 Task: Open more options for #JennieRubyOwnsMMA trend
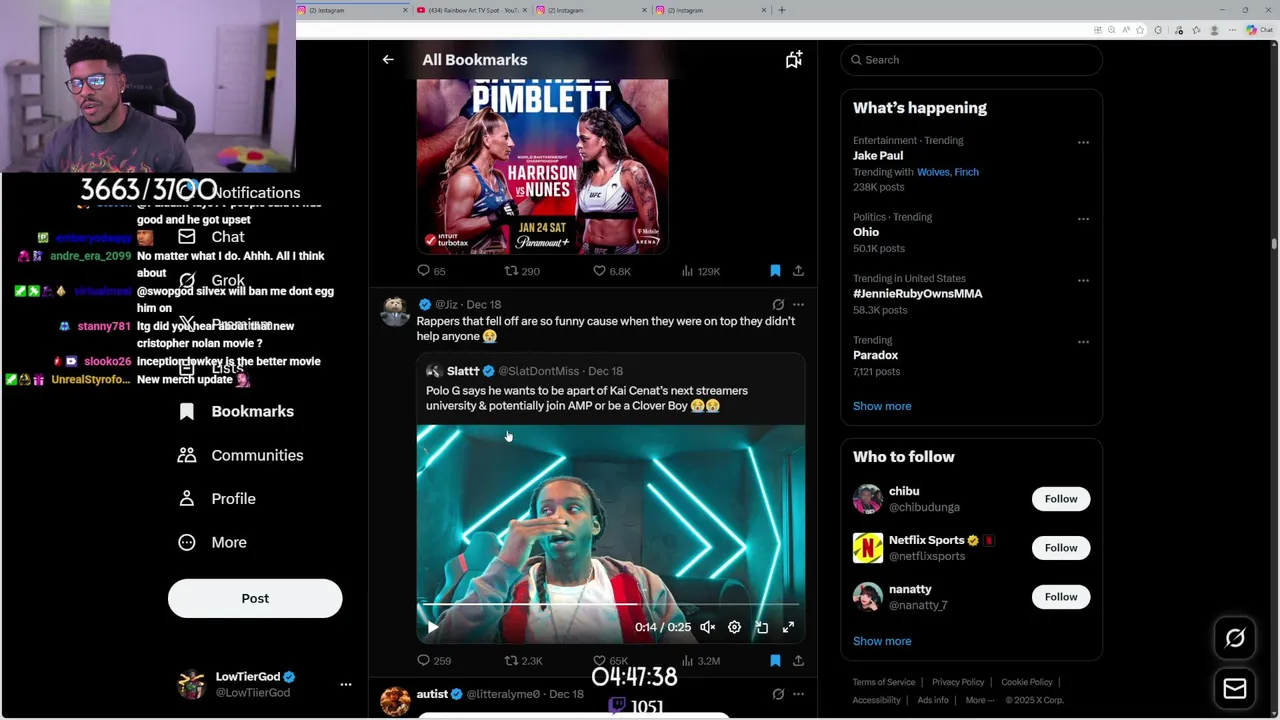(x=1083, y=280)
